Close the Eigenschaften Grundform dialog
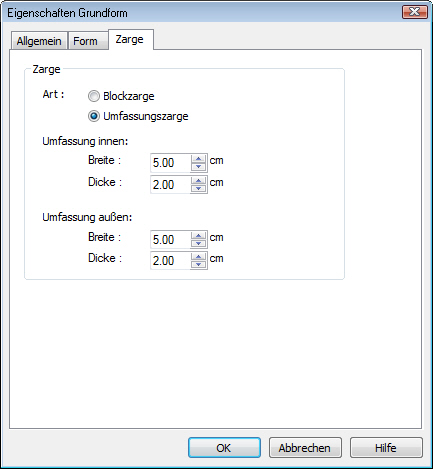Viewport: 433px width, 469px height. 415,12
